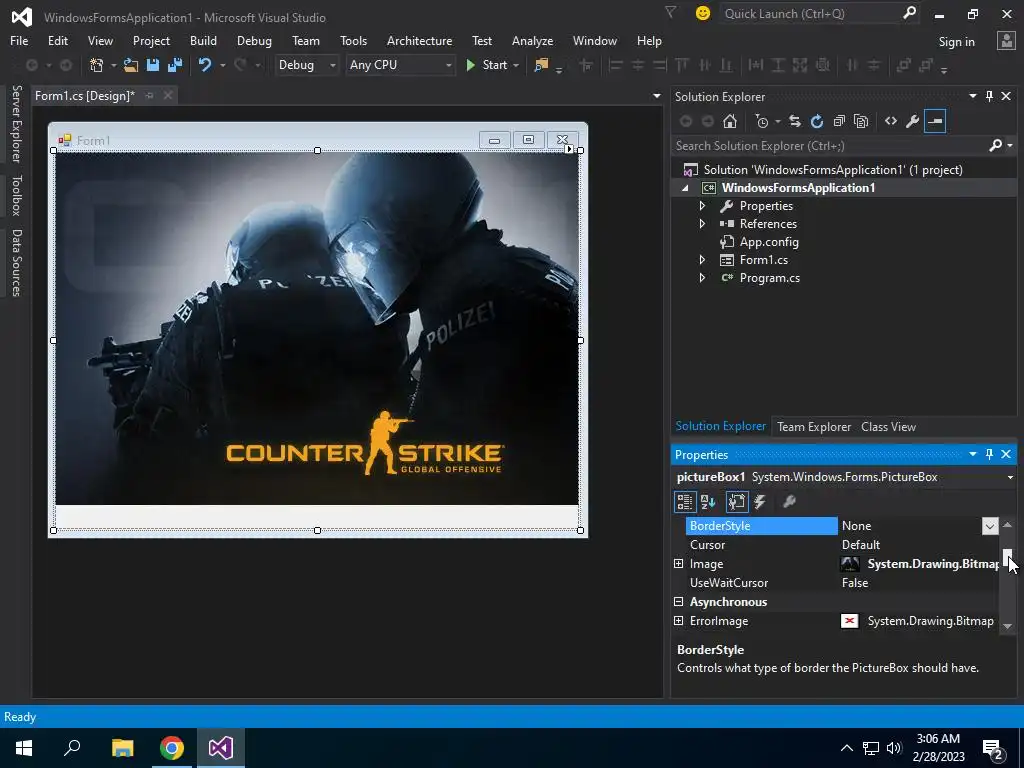The image size is (1024, 768).
Task: Collapse All in Solution Explorer toolbar
Action: 839,121
